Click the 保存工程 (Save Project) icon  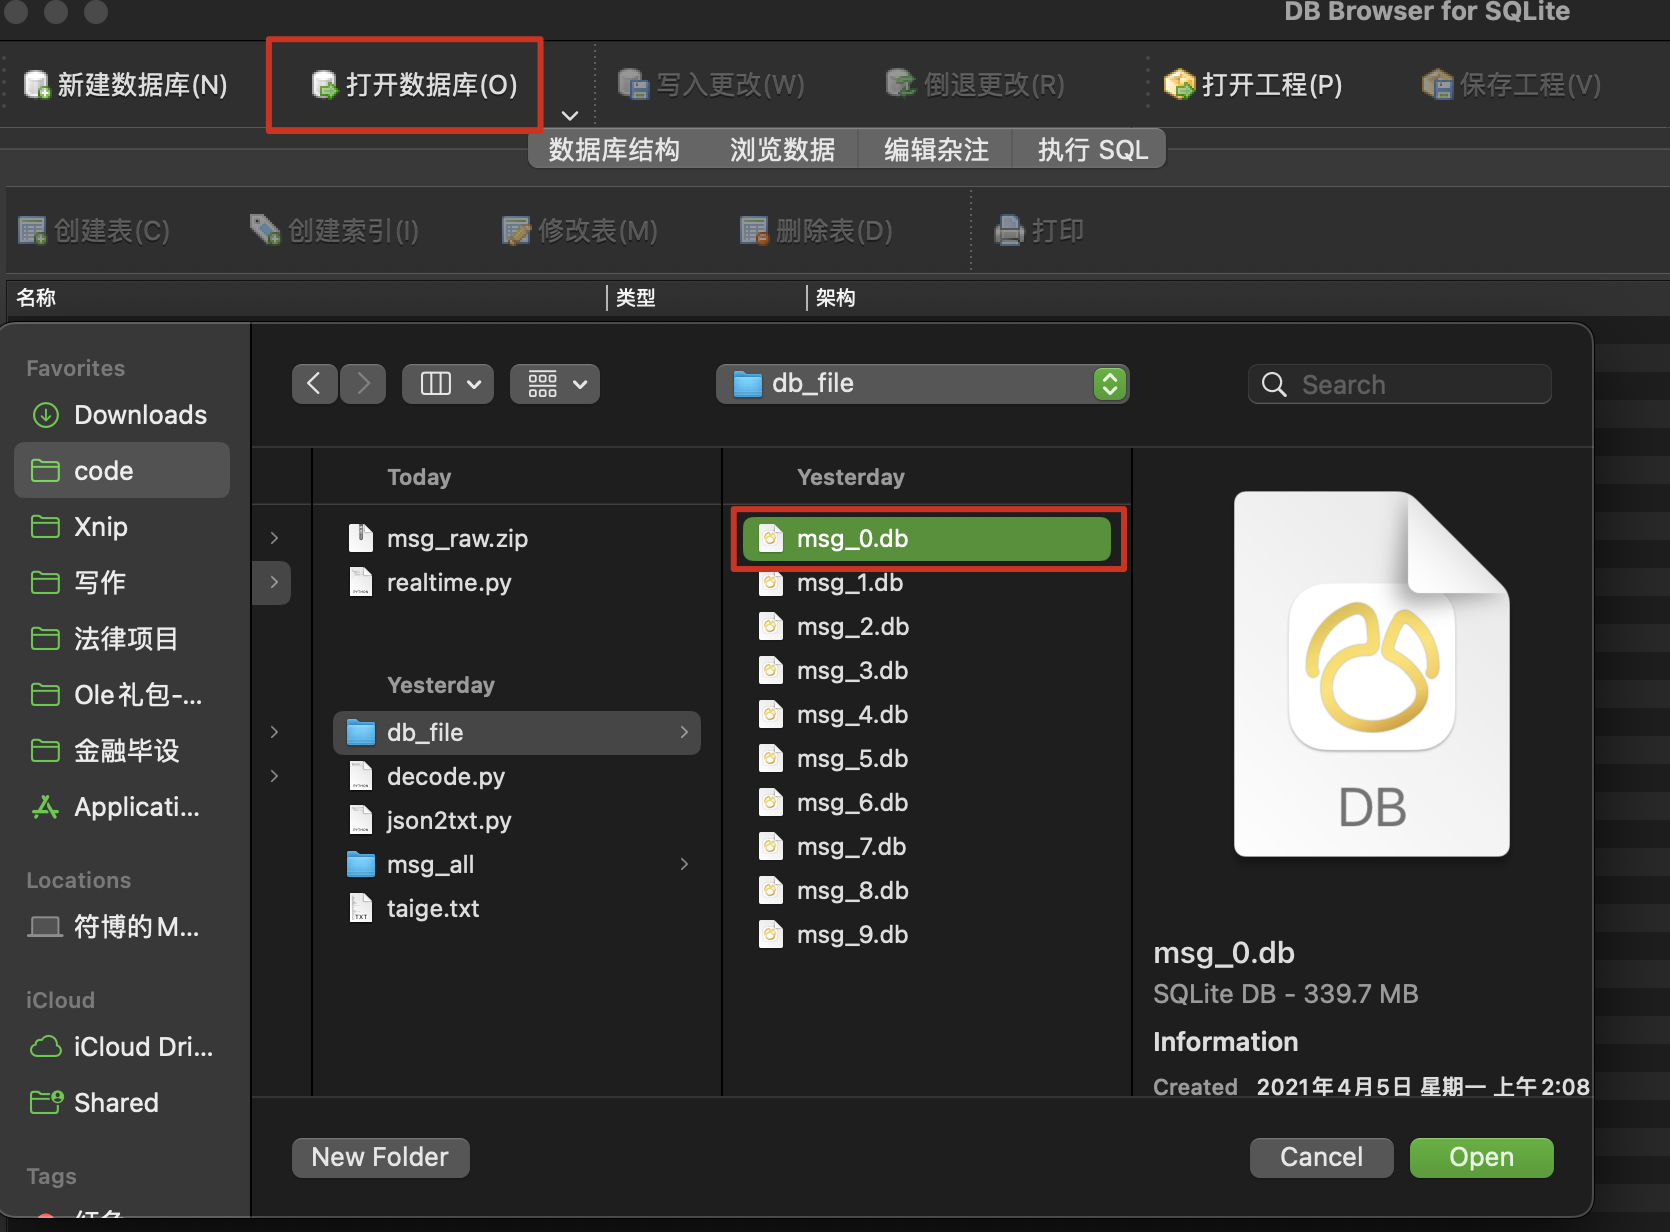1438,85
